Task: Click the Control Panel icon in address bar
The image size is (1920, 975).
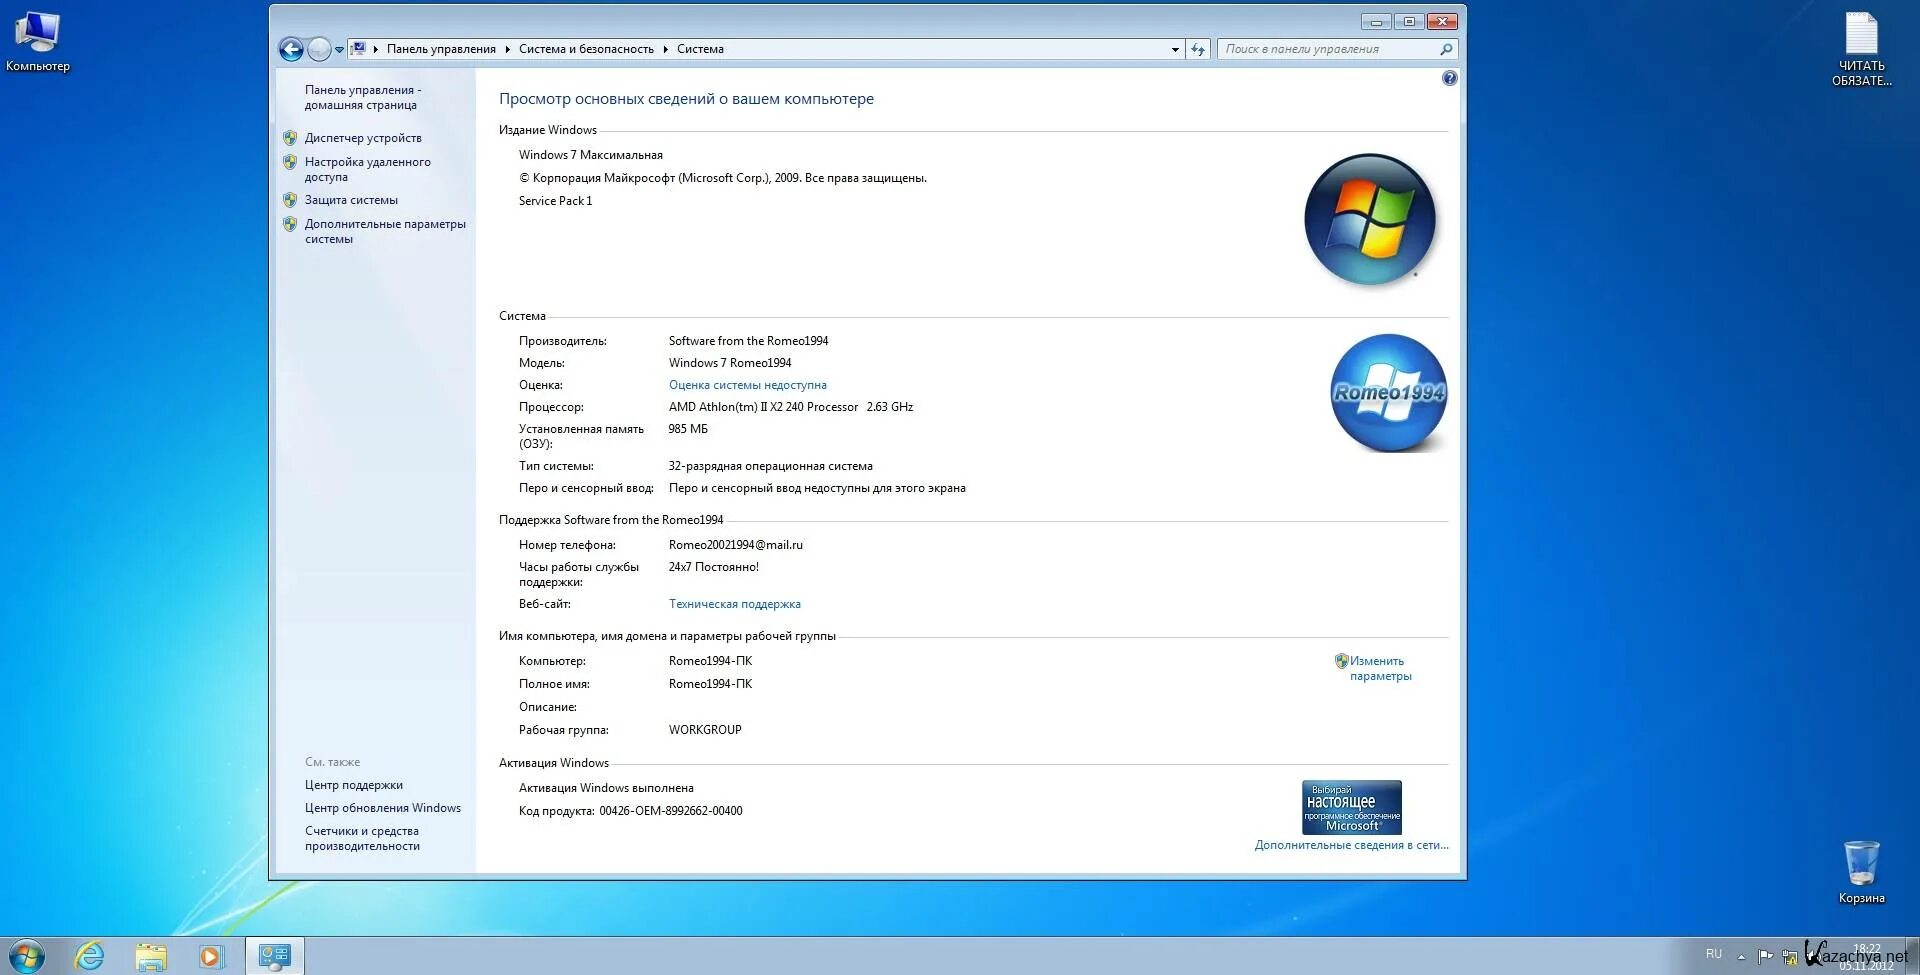Action: [358, 48]
